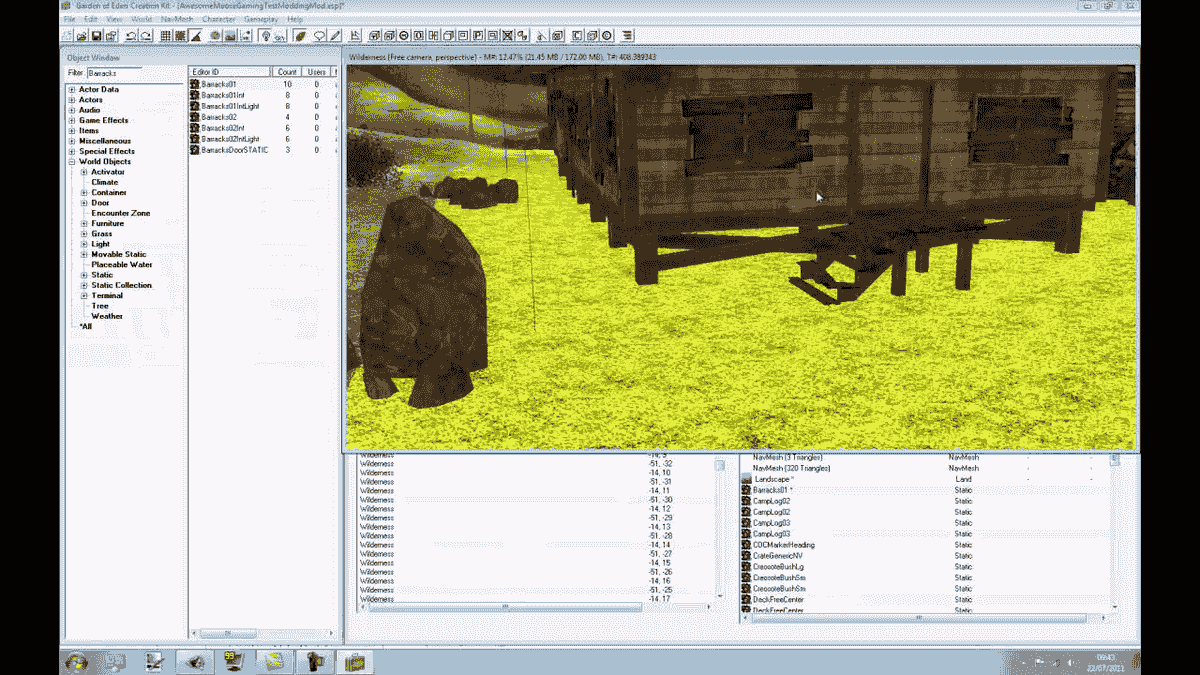Select the Barracks01 object icon in list
This screenshot has height=675, width=1200.
[x=195, y=84]
